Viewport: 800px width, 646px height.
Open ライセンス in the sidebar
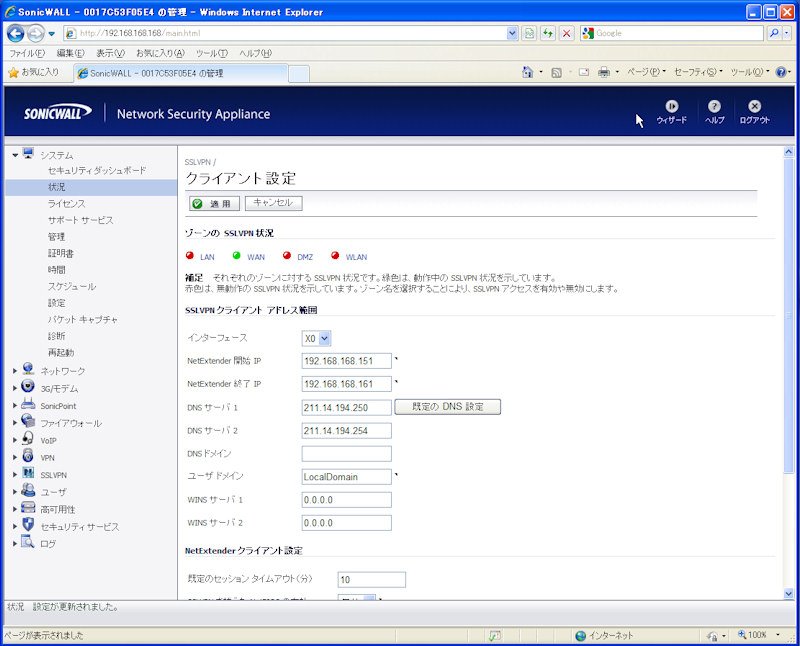tap(66, 204)
